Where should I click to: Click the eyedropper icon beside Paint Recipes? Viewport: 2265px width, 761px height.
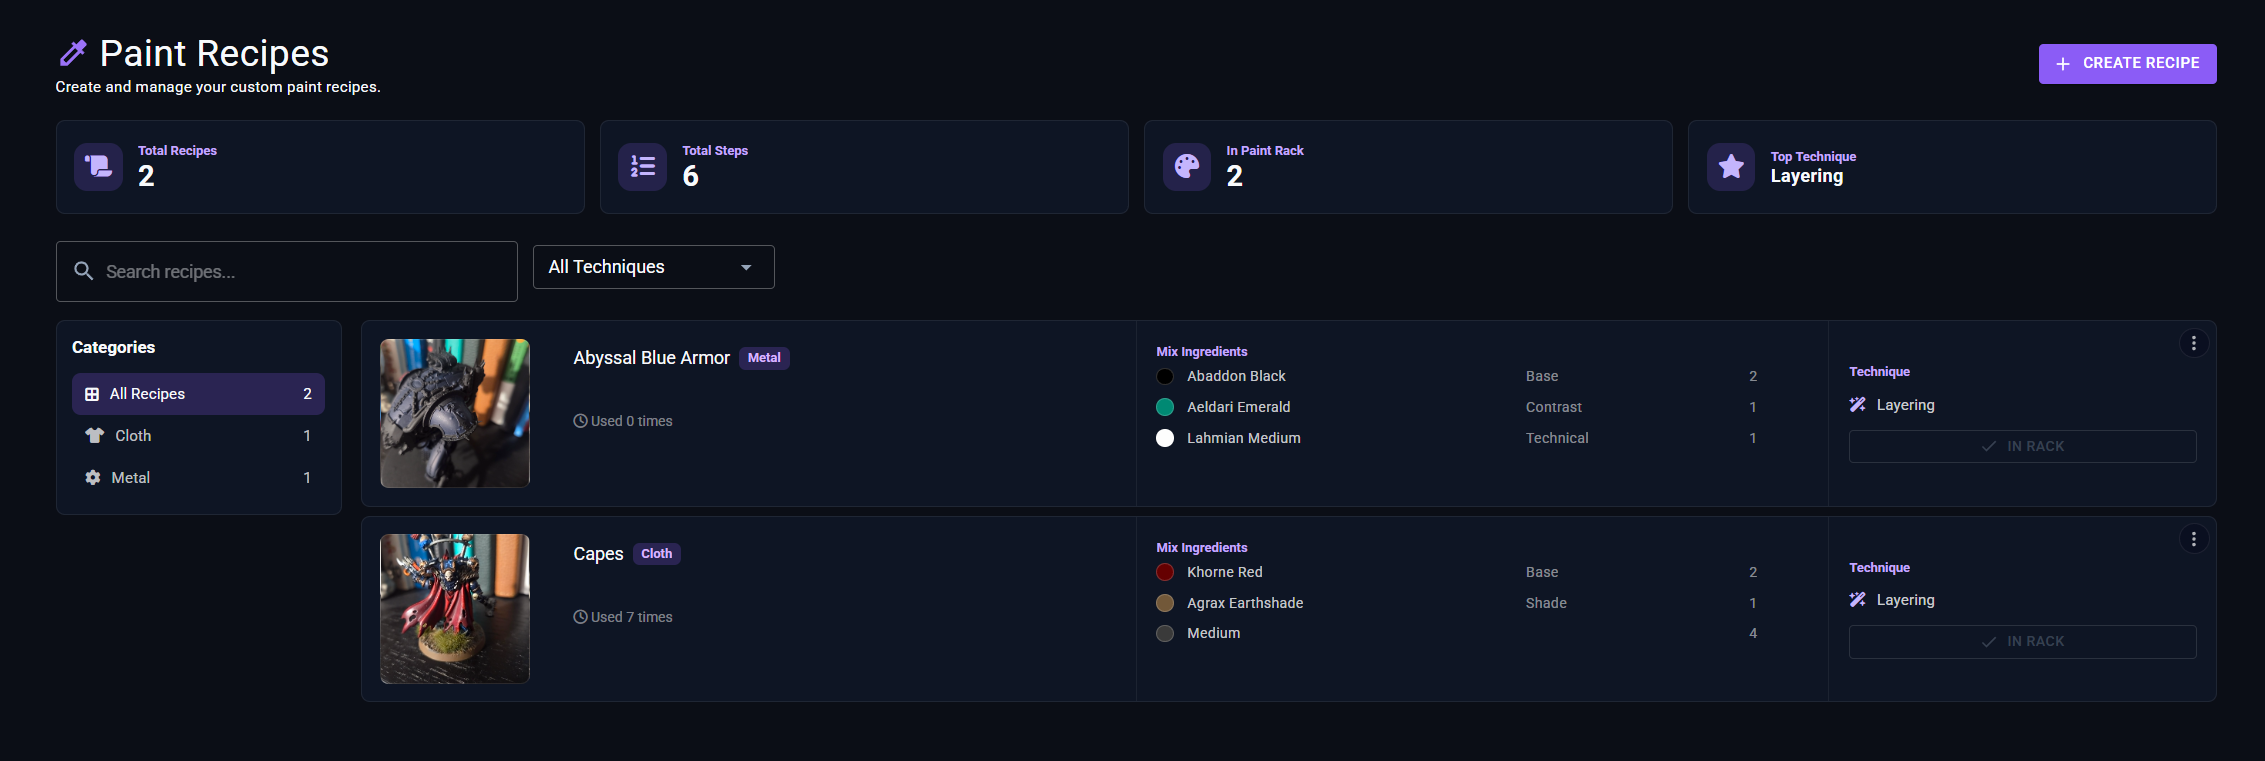(x=73, y=53)
